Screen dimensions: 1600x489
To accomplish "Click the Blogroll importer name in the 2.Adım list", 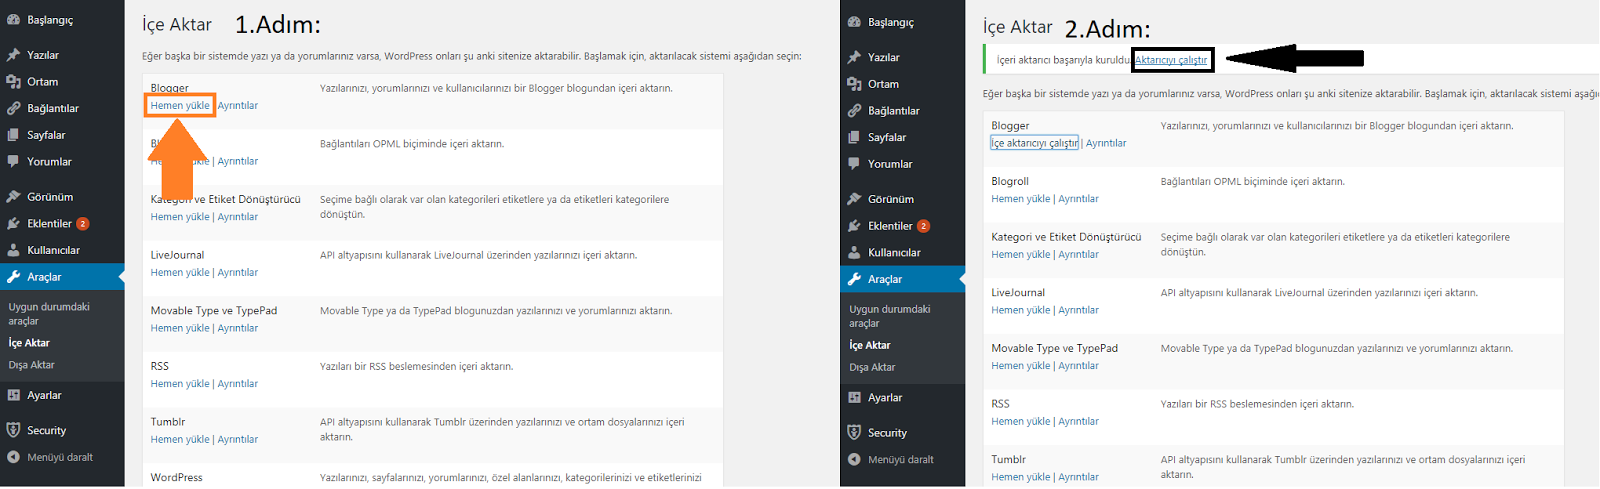I will [1010, 181].
